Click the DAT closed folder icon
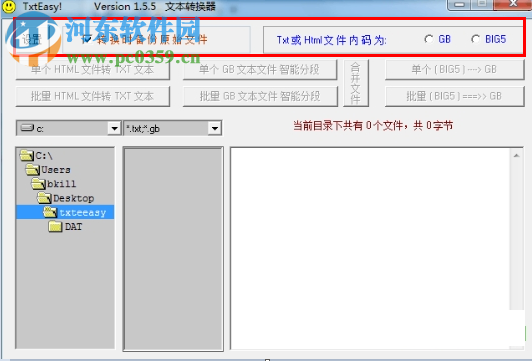The height and width of the screenshot is (361, 532). [x=55, y=226]
